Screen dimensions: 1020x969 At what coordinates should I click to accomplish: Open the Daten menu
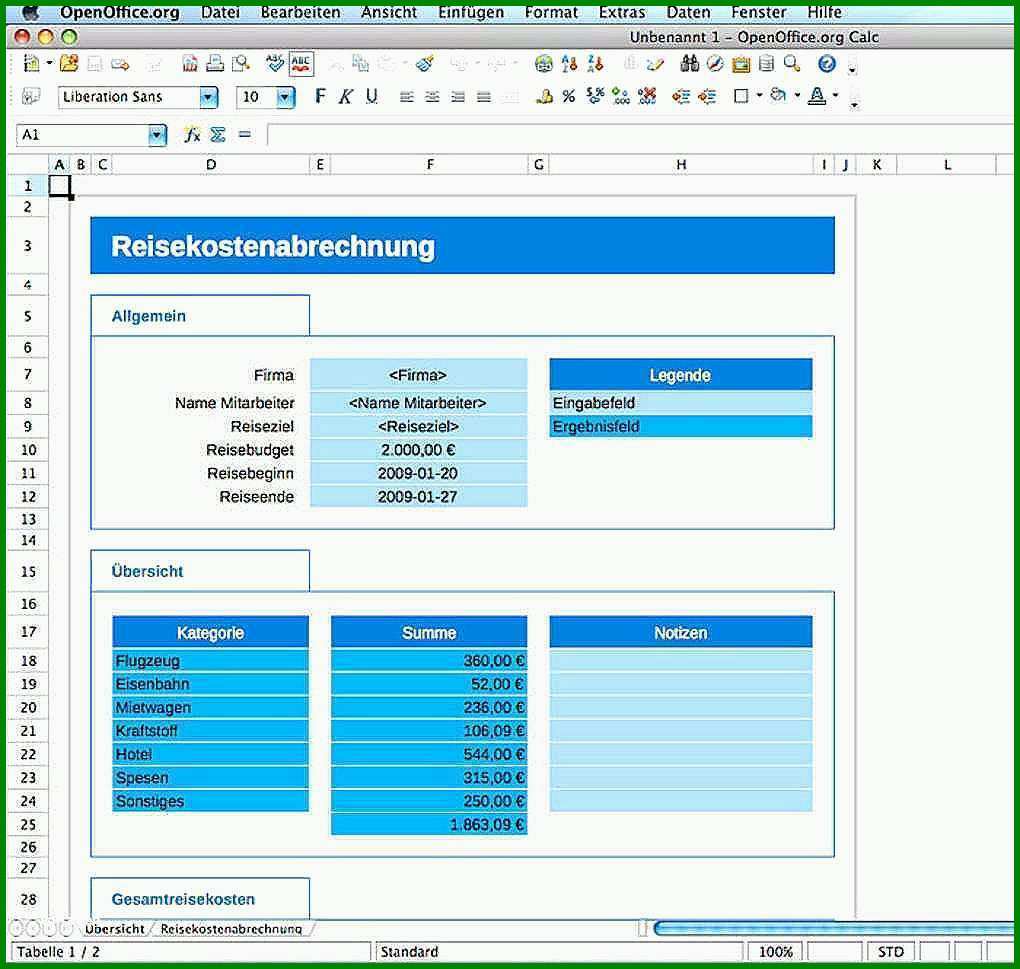pos(688,12)
